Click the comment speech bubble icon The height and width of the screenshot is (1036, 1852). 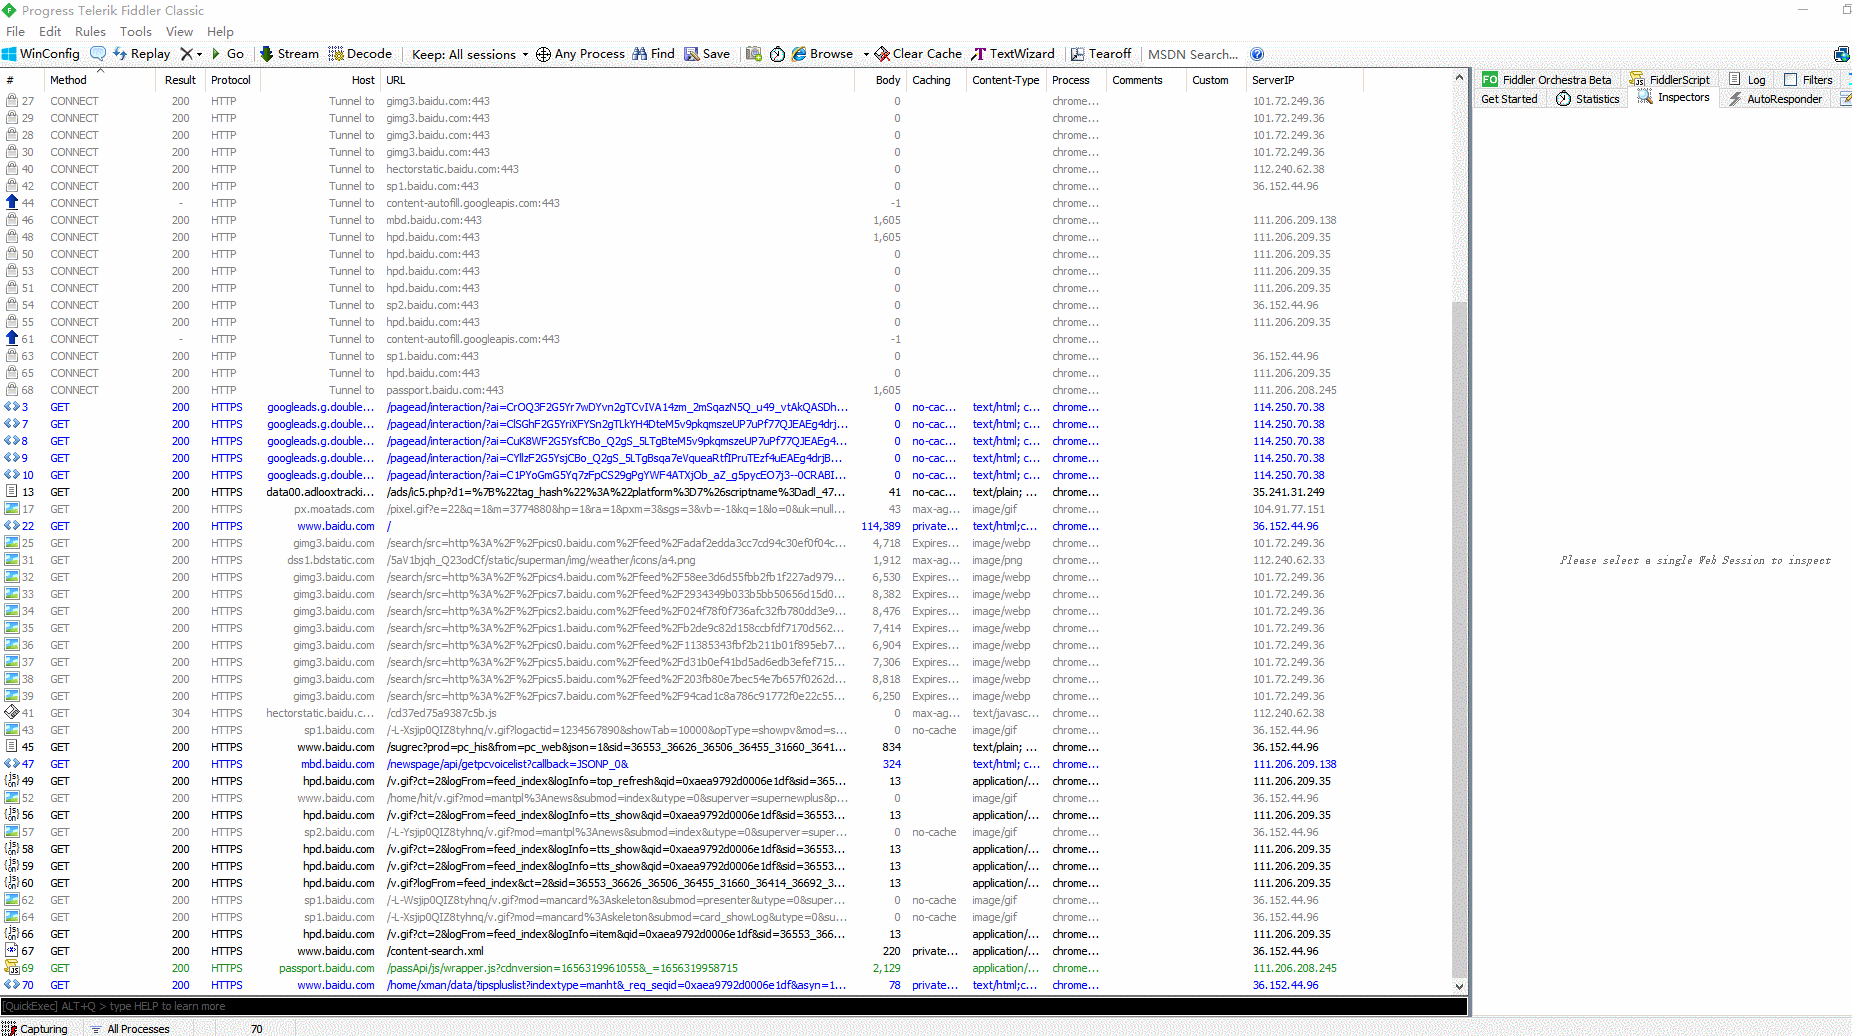(98, 54)
